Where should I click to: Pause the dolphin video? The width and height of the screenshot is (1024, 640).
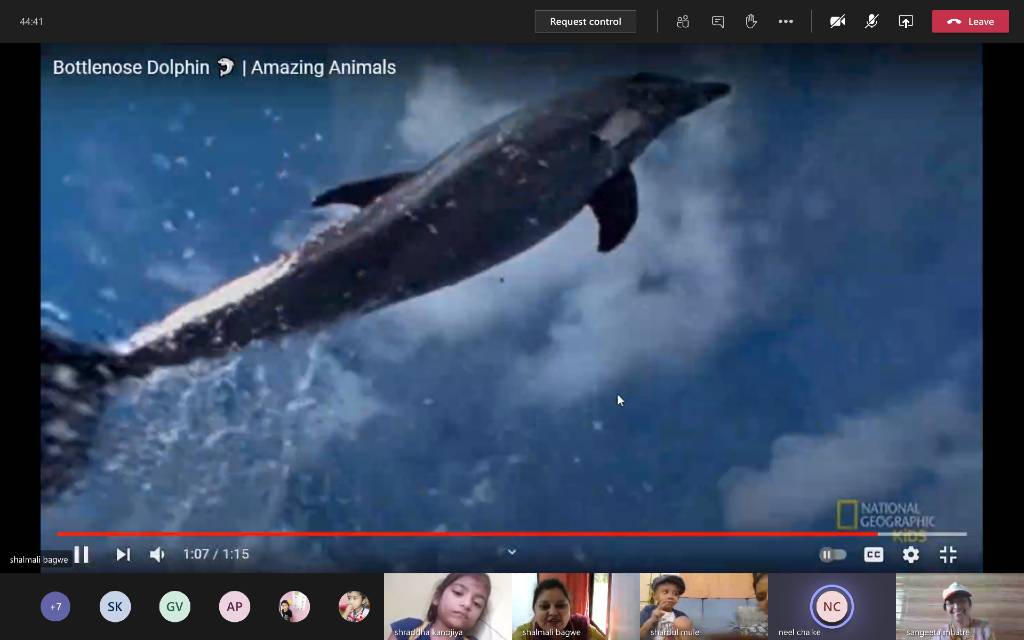click(x=82, y=554)
